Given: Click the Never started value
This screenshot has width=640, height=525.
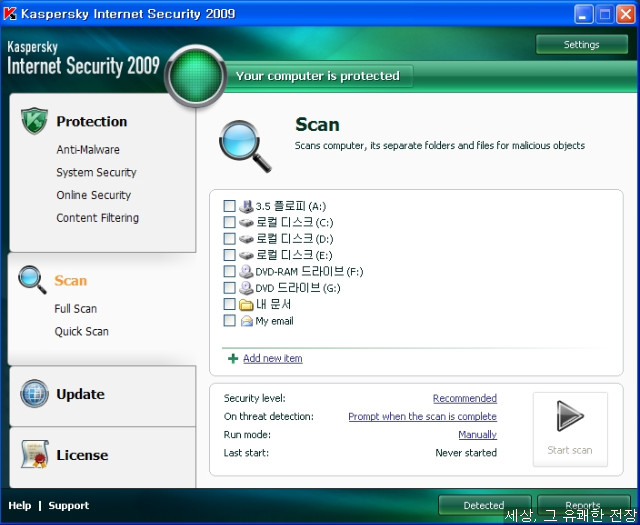Looking at the screenshot, I should tap(466, 453).
